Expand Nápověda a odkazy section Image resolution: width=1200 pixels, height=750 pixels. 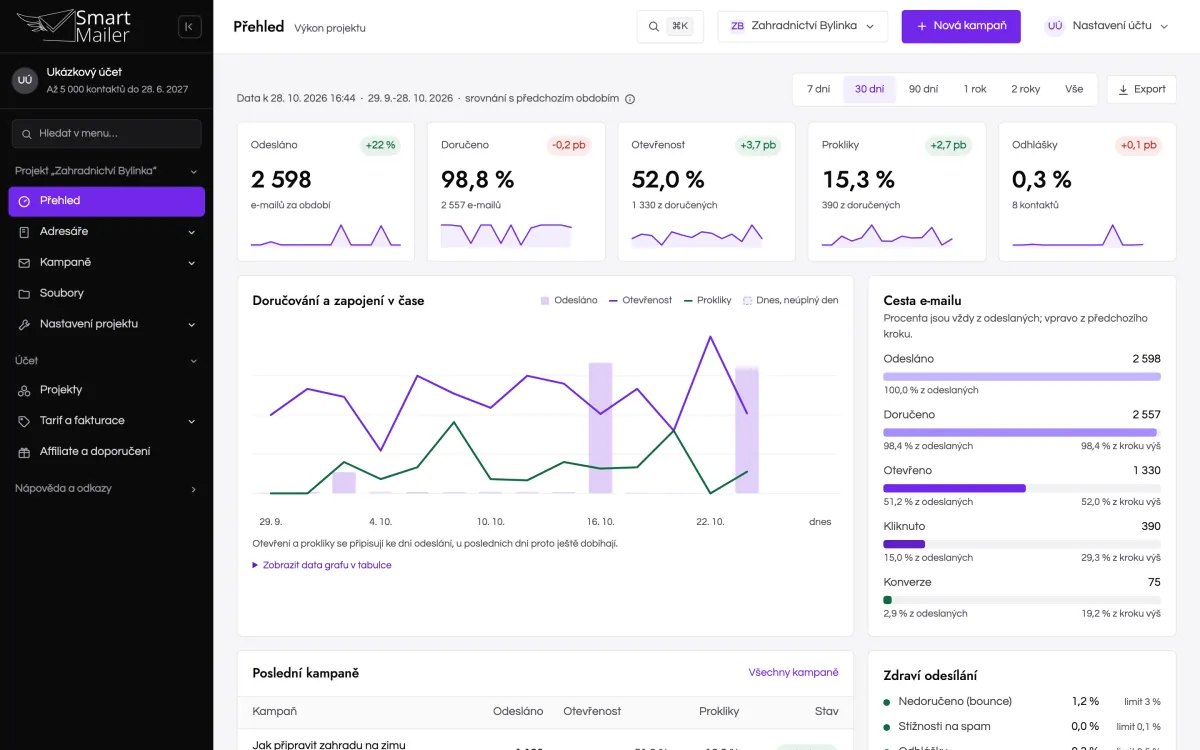click(x=106, y=489)
